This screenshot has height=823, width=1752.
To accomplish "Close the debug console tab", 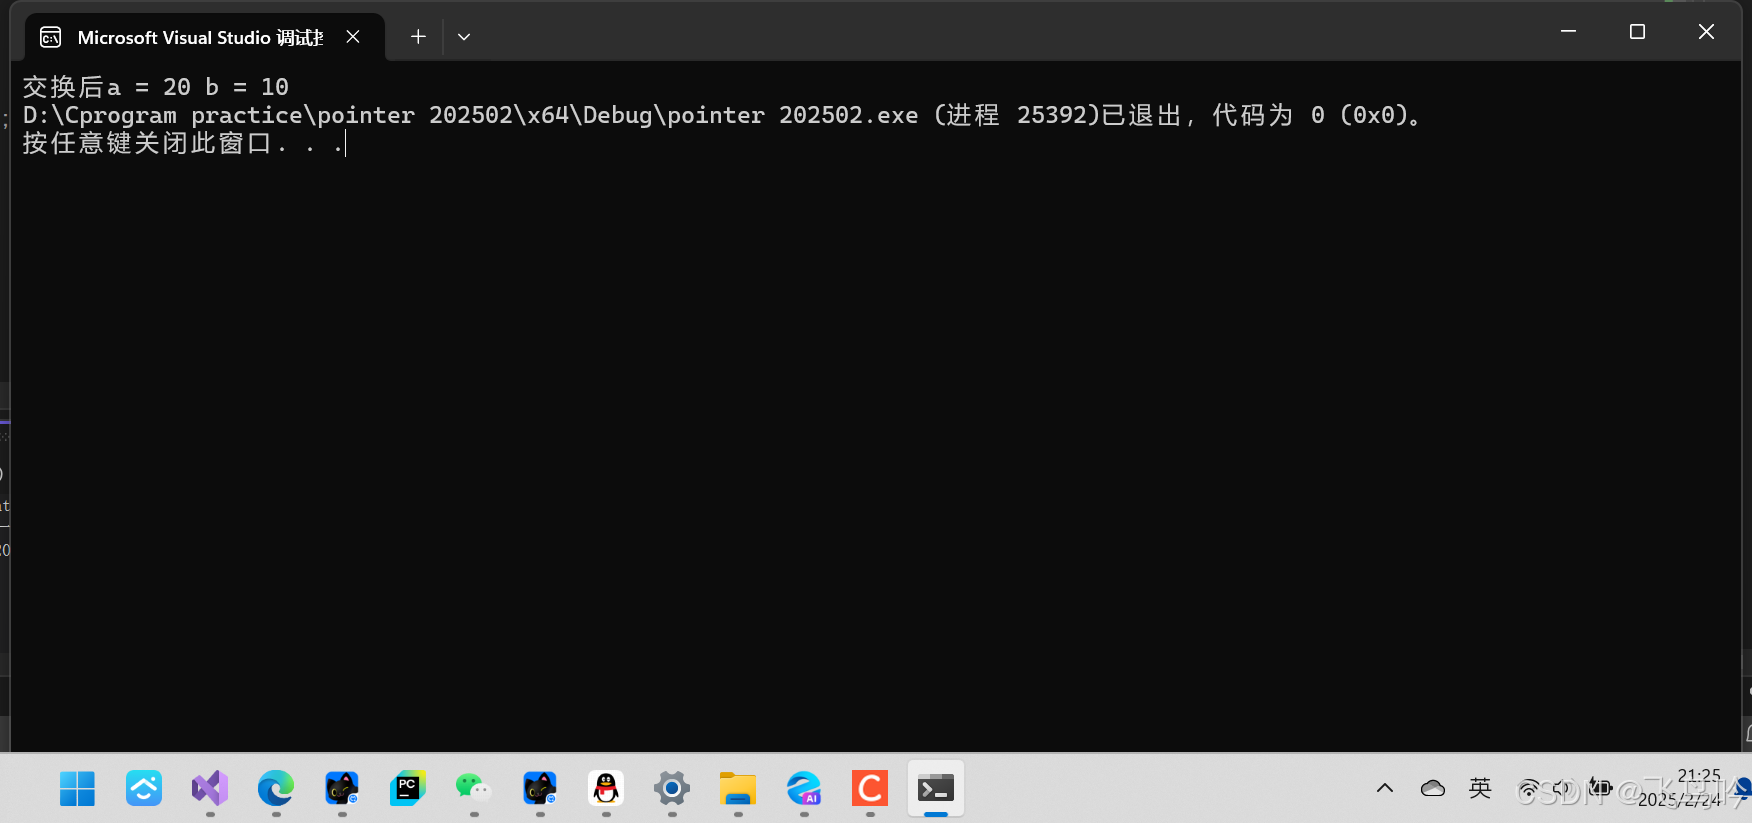I will 353,37.
